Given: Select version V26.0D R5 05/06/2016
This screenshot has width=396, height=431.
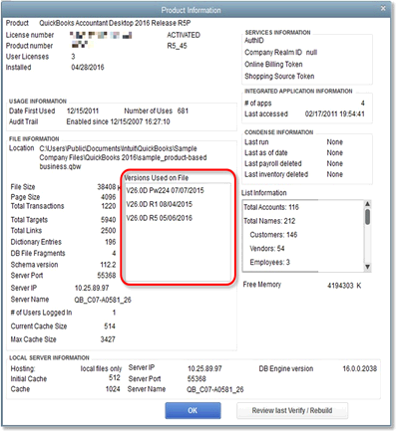Looking at the screenshot, I should tap(159, 218).
